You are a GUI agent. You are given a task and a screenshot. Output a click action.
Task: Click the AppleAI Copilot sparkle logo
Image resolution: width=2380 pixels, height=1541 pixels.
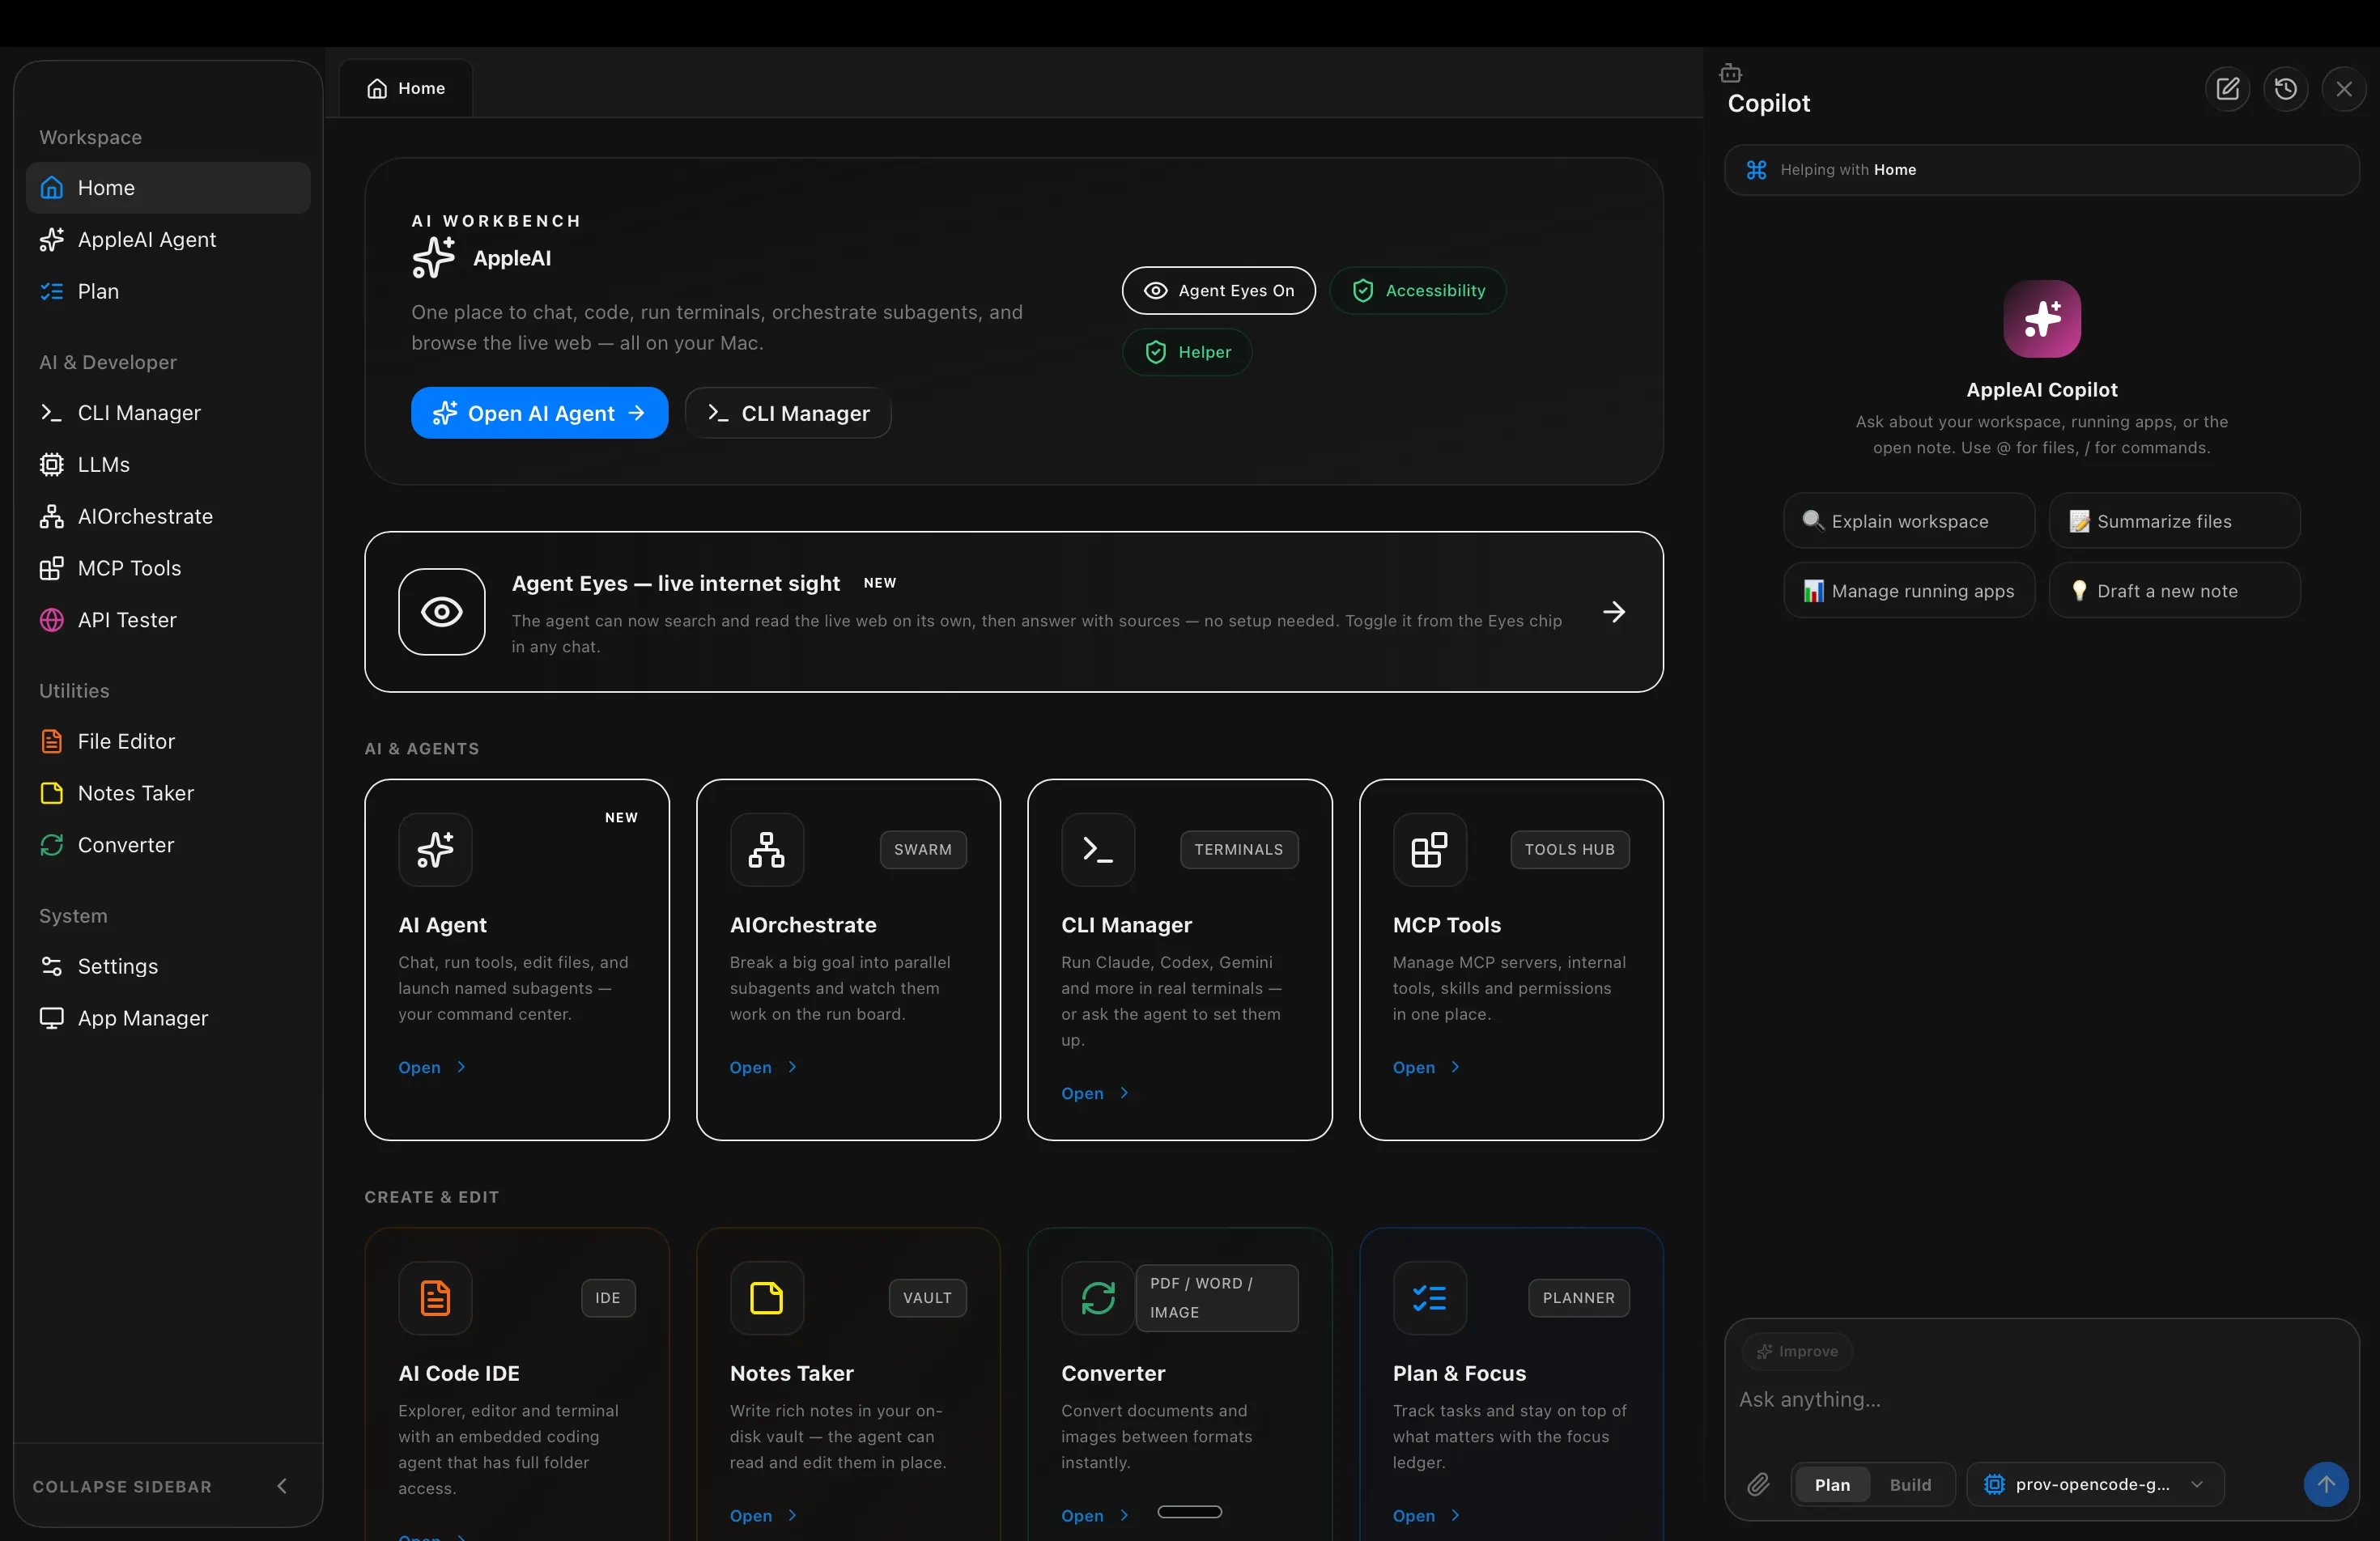[2041, 319]
